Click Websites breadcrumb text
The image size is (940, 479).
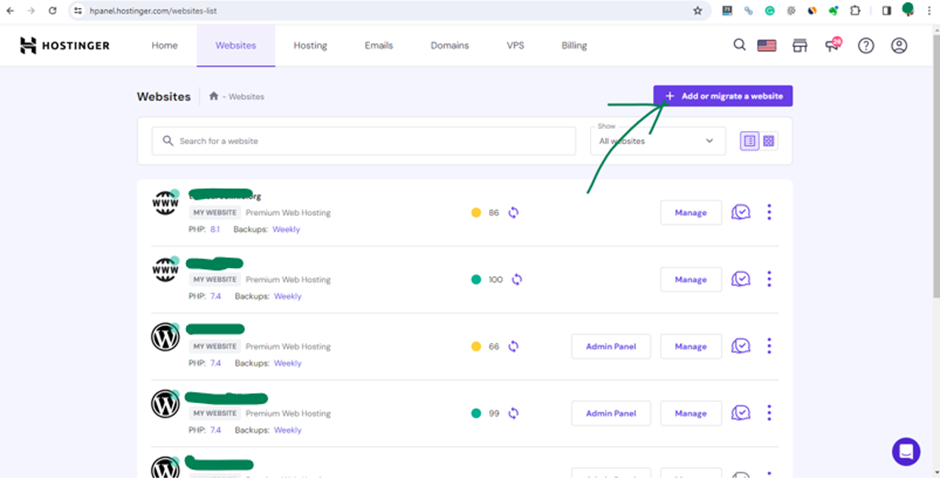click(x=246, y=97)
